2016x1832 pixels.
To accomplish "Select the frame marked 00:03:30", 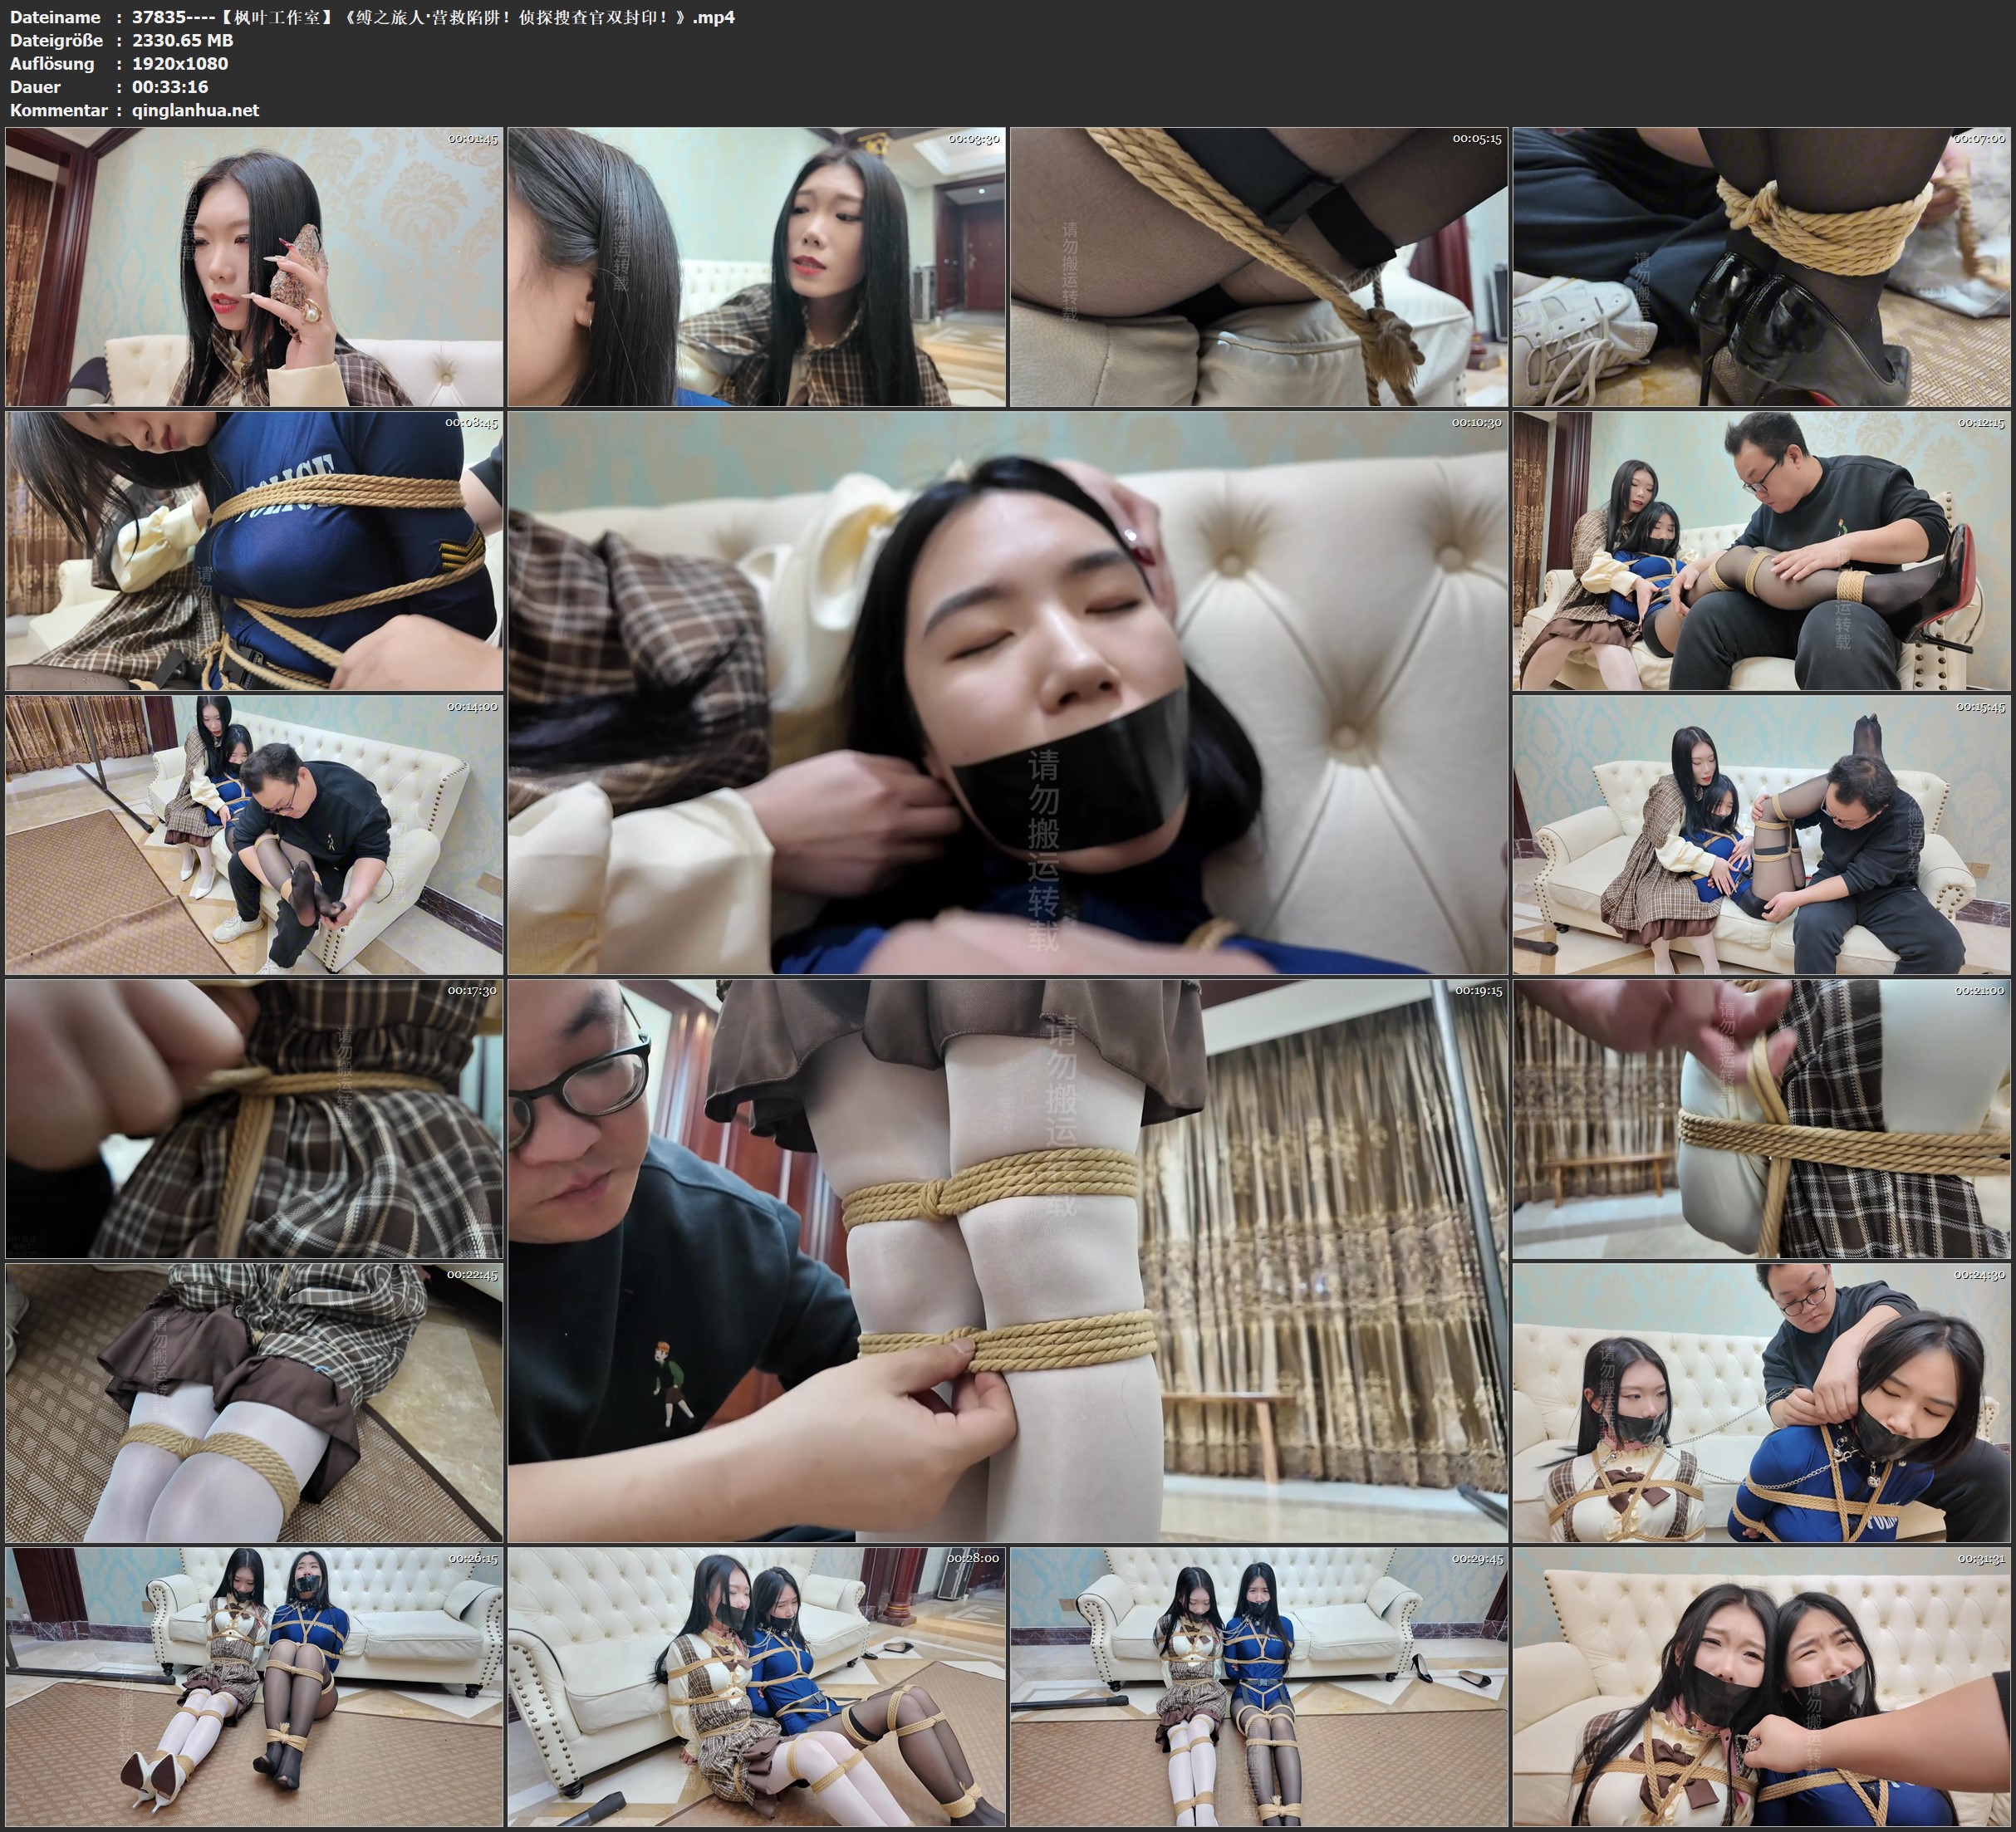I will point(756,267).
